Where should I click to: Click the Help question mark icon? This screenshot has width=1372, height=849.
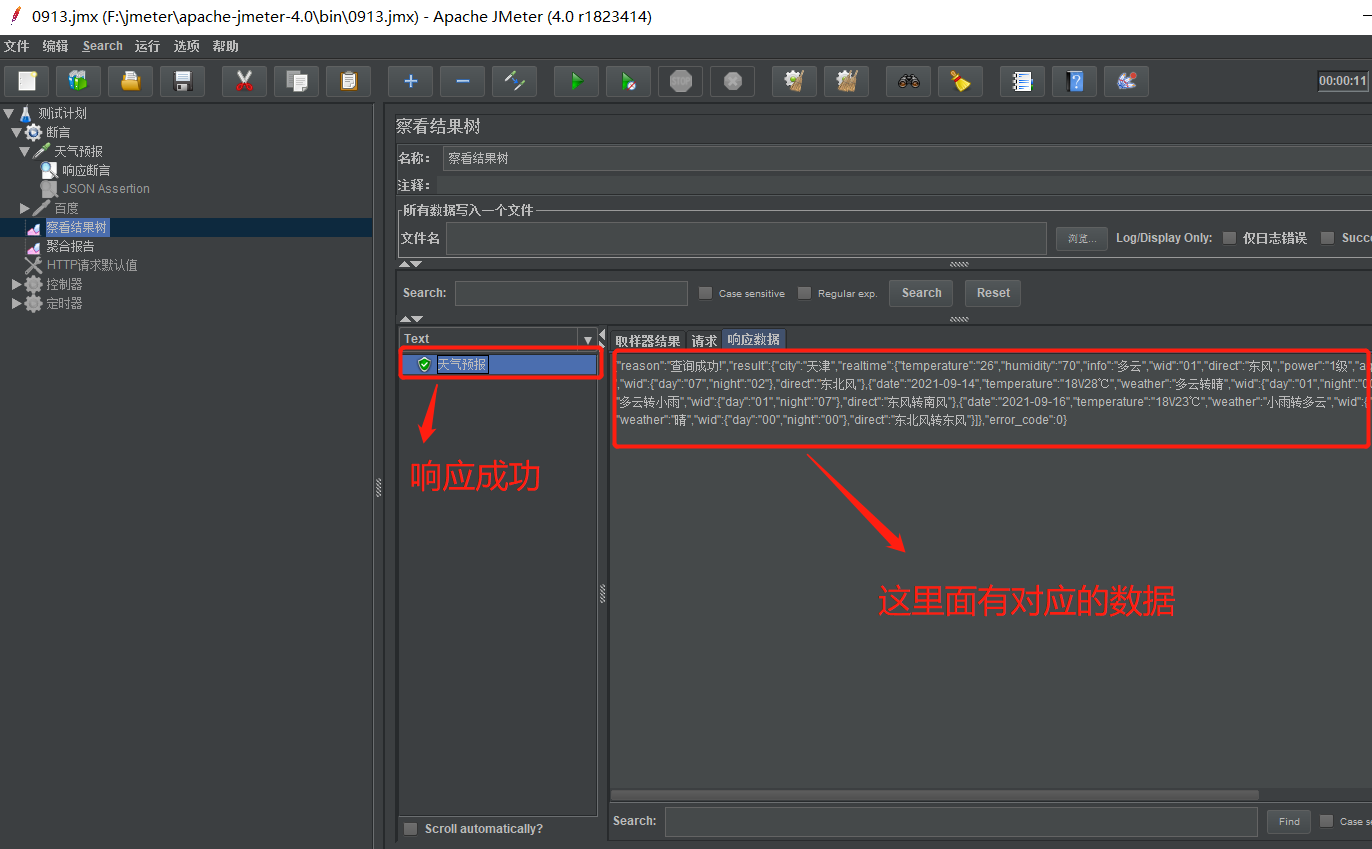(1074, 81)
